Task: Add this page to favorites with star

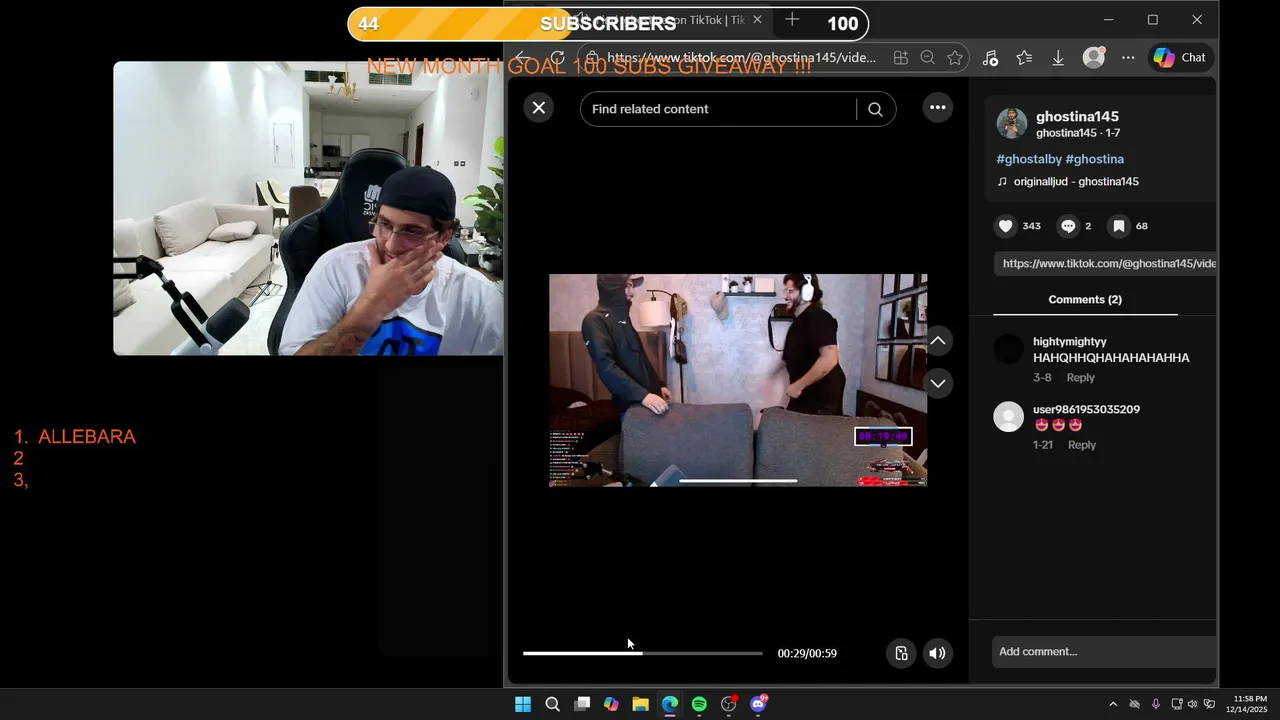Action: point(955,58)
